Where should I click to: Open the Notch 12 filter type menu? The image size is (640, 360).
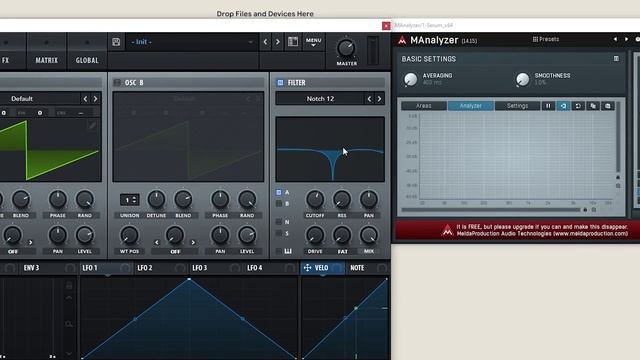[x=320, y=99]
